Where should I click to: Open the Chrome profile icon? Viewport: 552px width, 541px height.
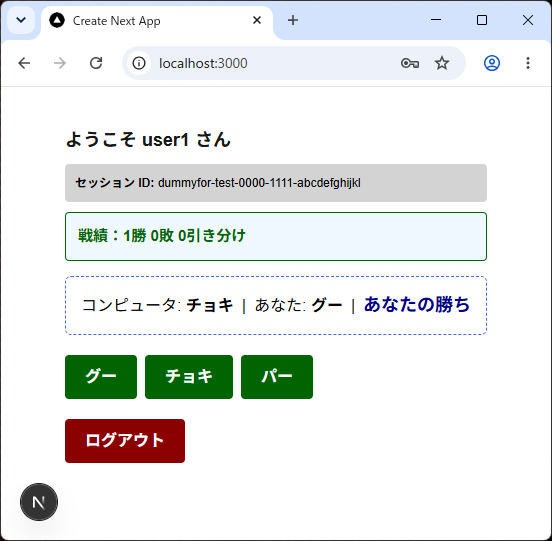pos(492,63)
